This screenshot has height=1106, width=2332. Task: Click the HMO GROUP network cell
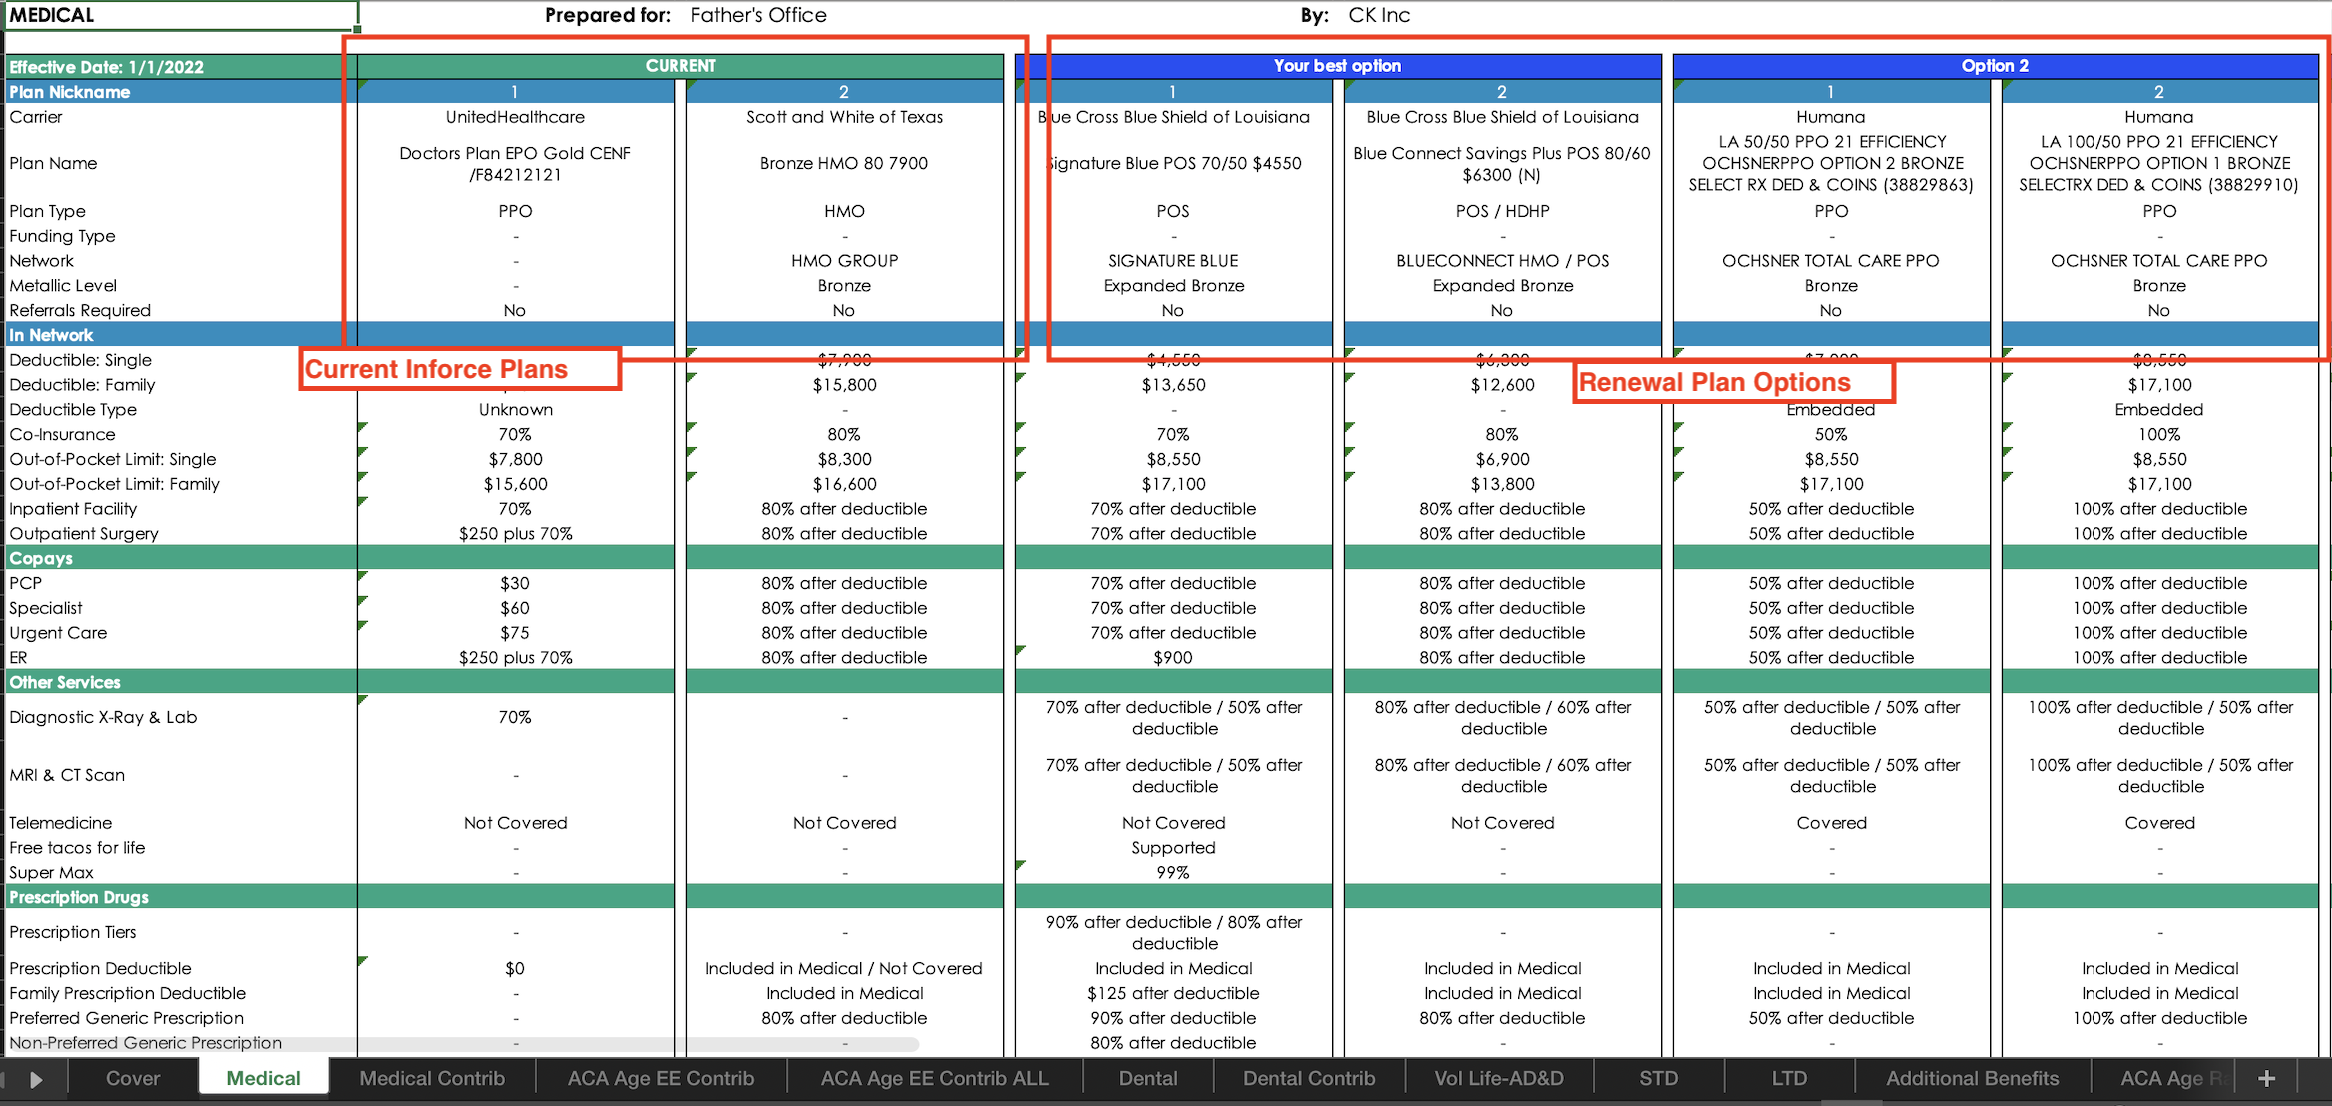(844, 261)
